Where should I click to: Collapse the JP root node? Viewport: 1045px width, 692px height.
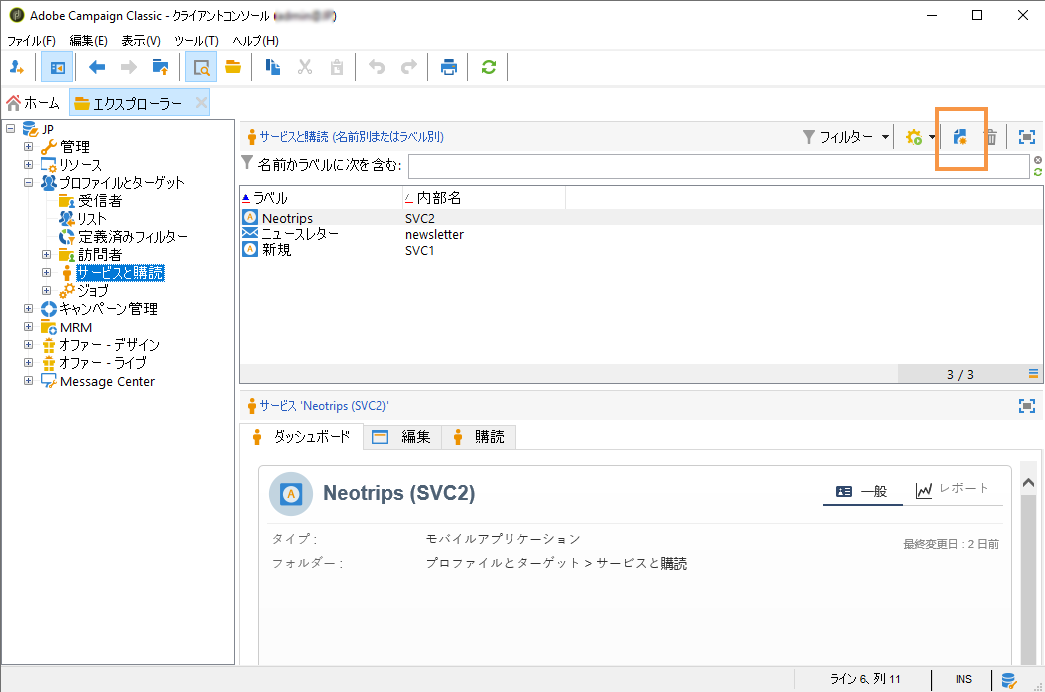click(x=11, y=128)
